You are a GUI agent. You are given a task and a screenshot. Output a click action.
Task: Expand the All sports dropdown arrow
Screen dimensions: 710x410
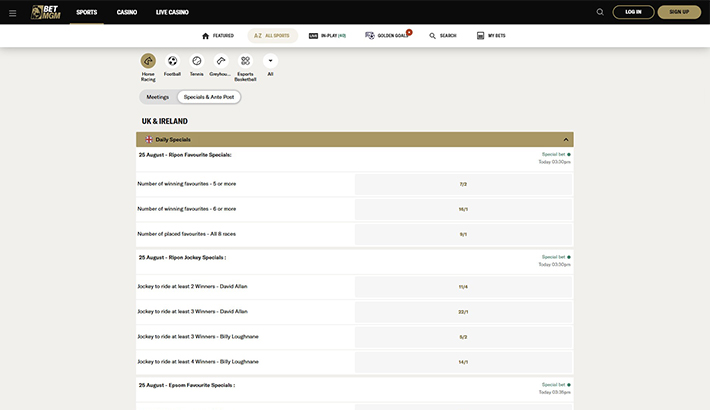click(270, 61)
